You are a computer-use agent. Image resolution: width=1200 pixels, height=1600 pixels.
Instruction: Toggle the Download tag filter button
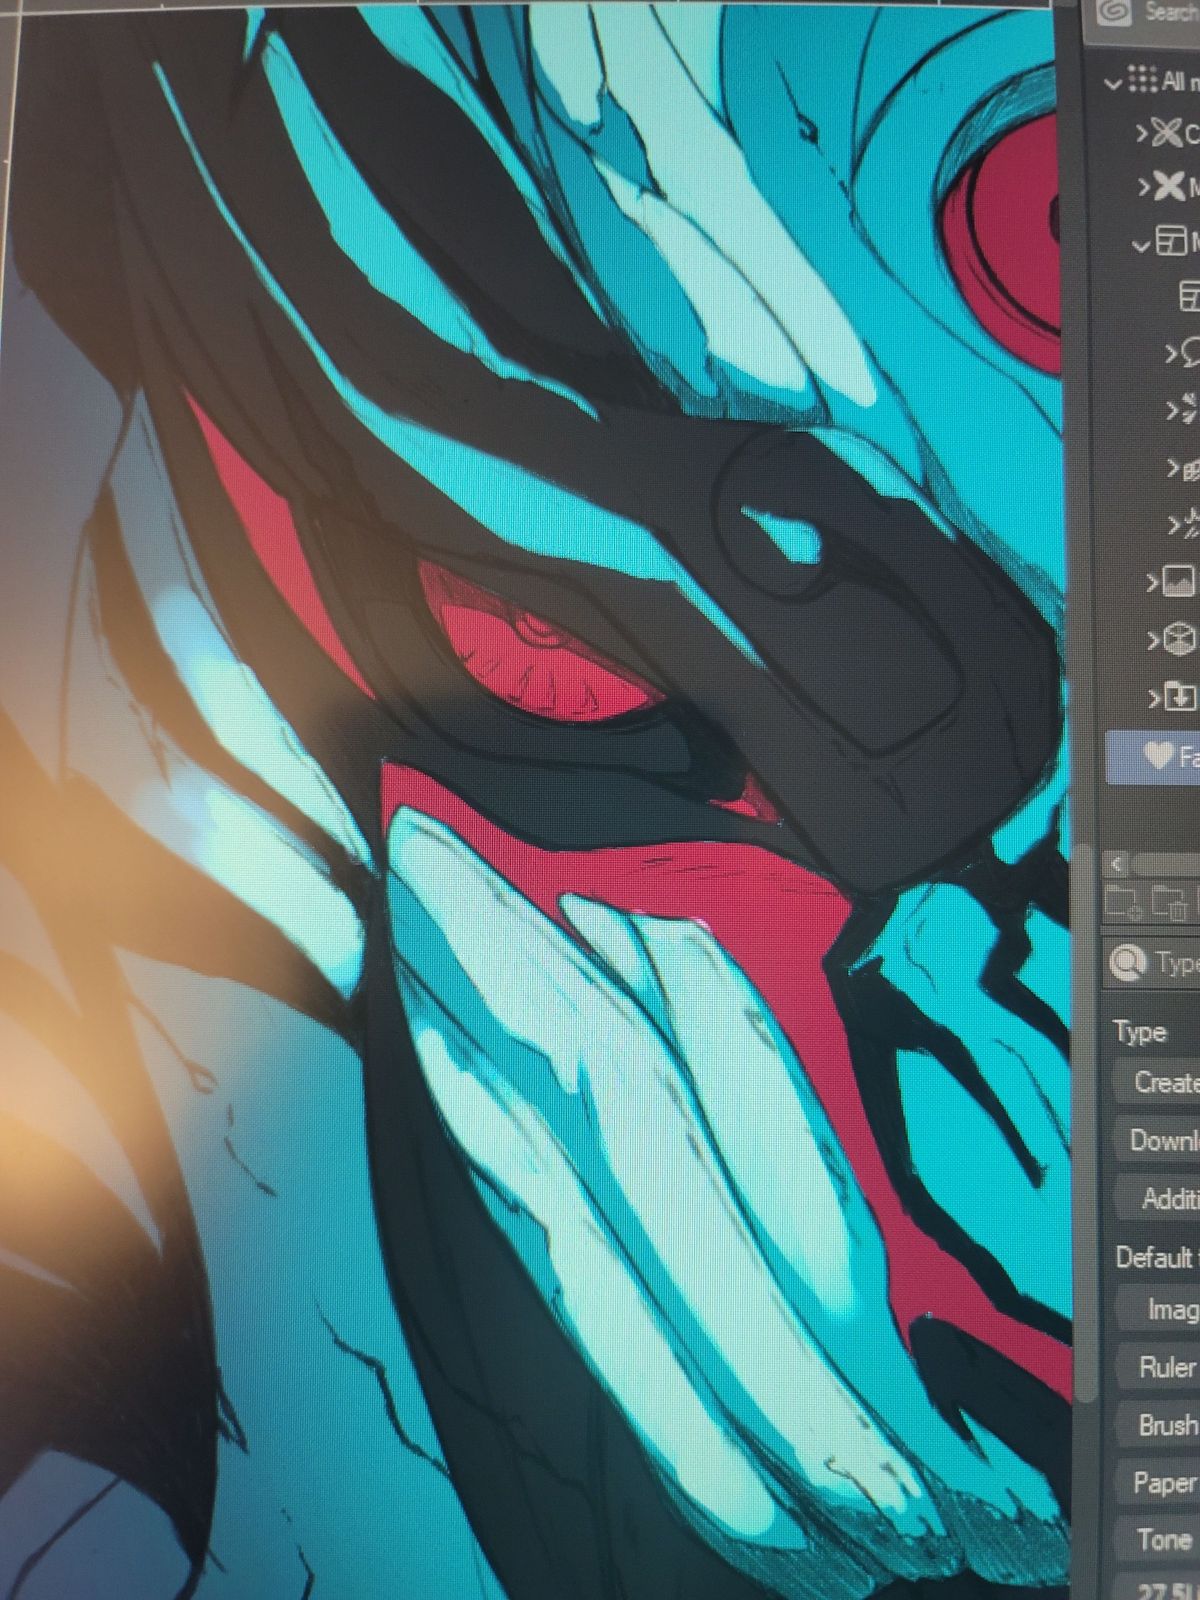click(x=1158, y=1140)
